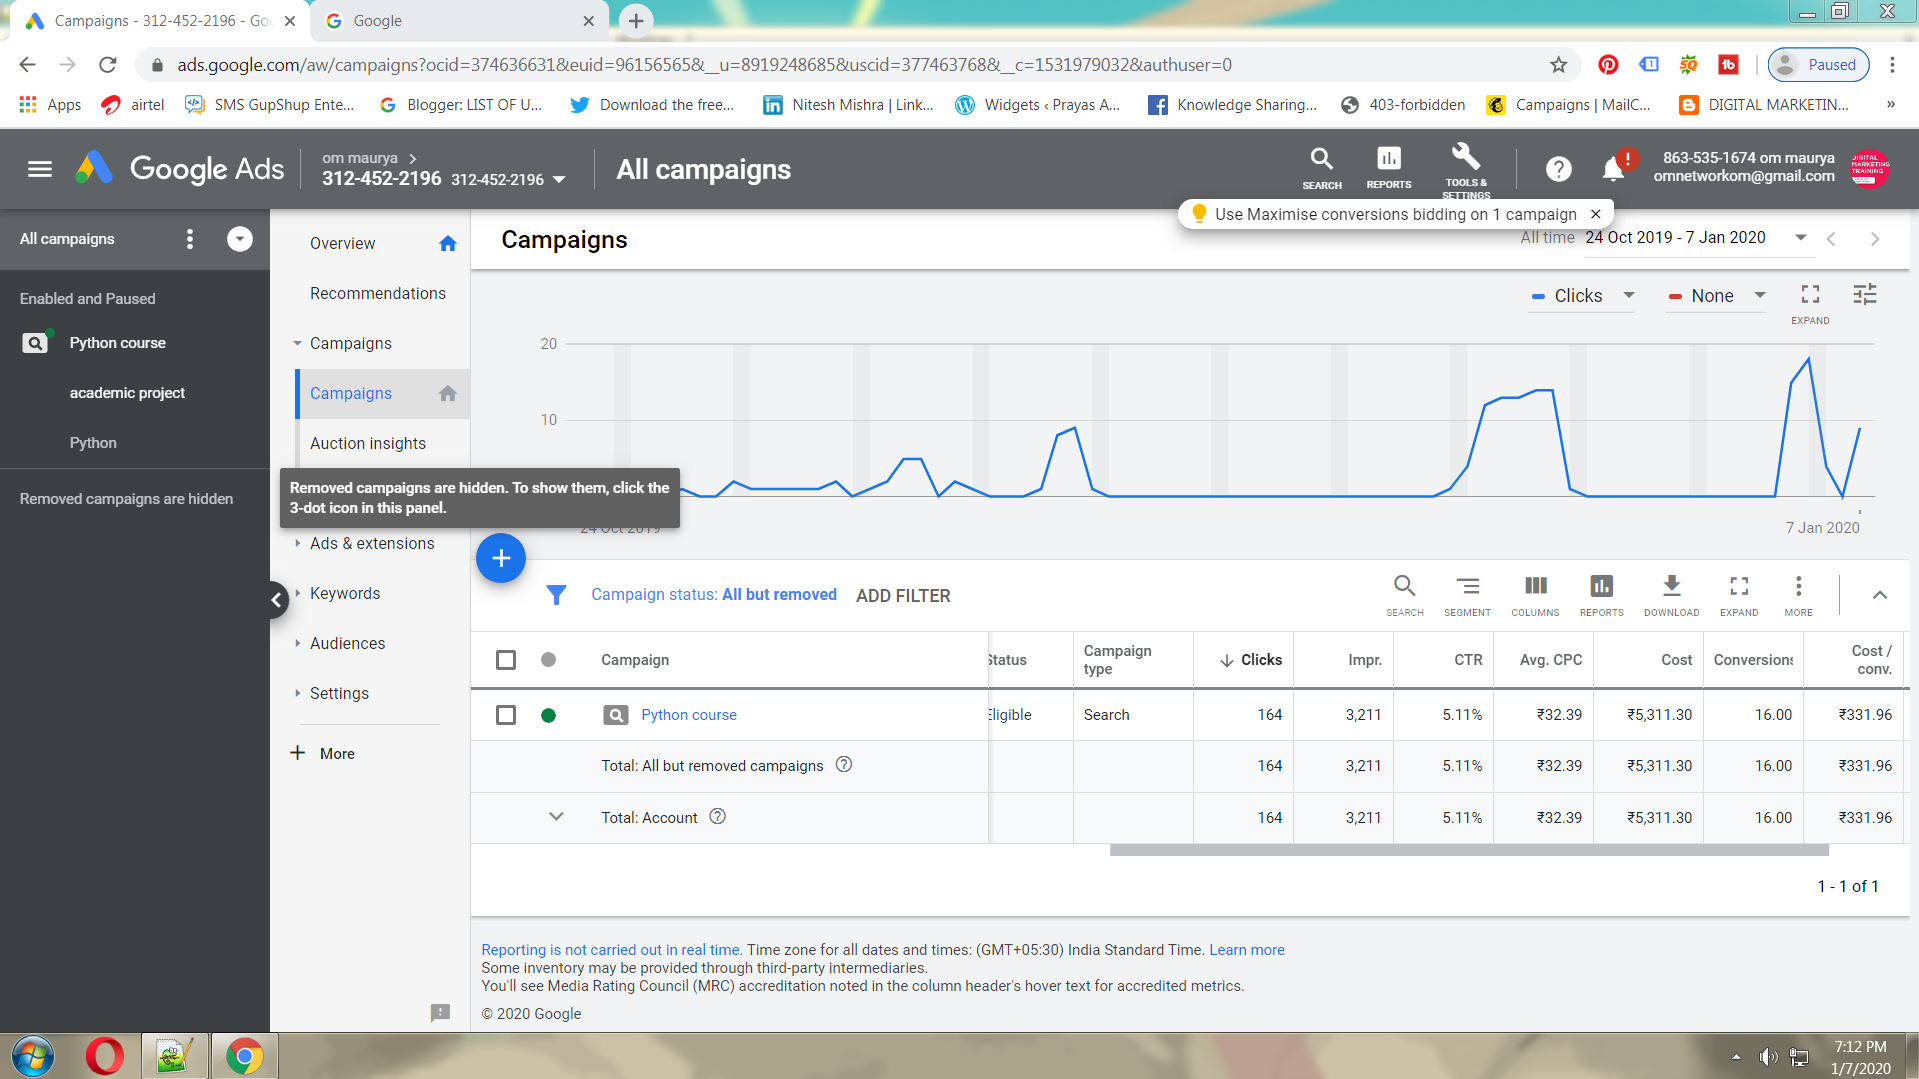This screenshot has height=1079, width=1919.
Task: Toggle the Python course status dot
Action: 548,715
